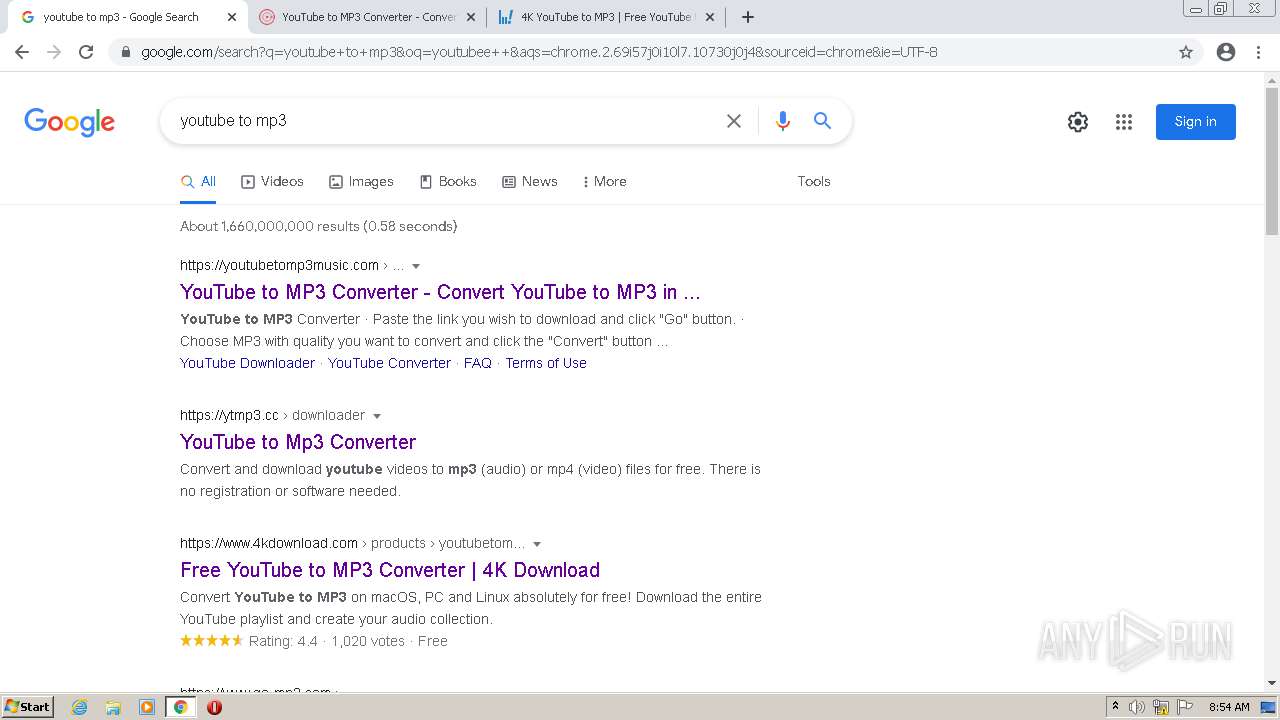Screen dimensions: 1280x720
Task: Open Chrome three-dot menu
Action: 1258,52
